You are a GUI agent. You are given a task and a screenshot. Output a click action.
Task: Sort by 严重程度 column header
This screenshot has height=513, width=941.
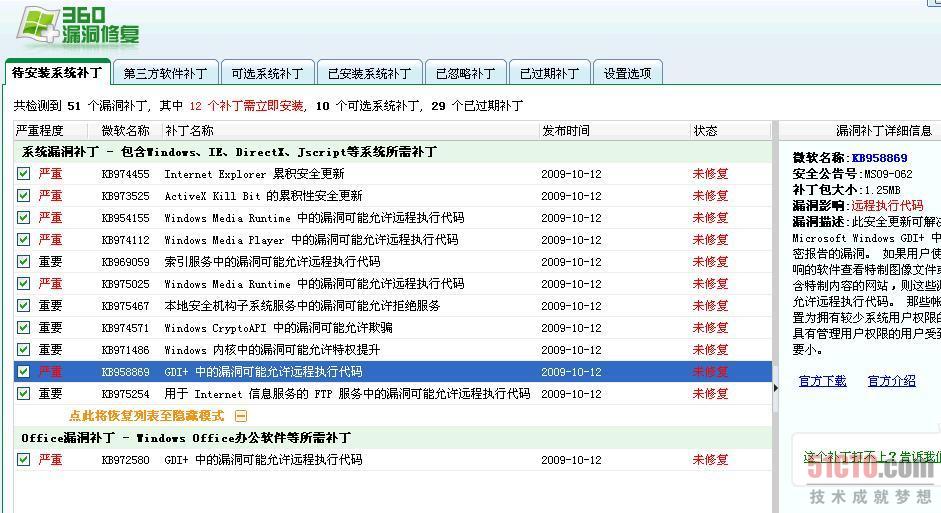[50, 131]
